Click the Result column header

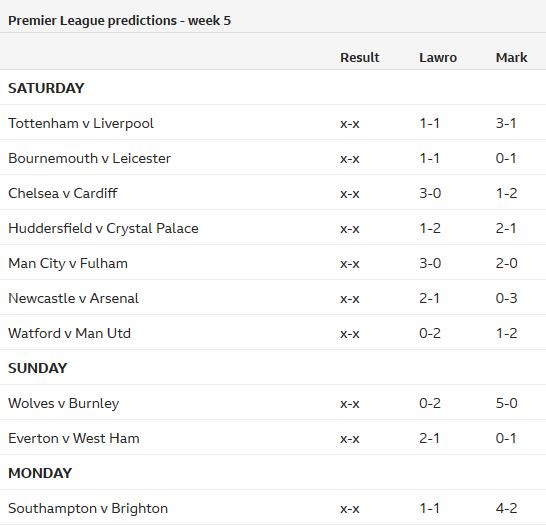coord(360,57)
